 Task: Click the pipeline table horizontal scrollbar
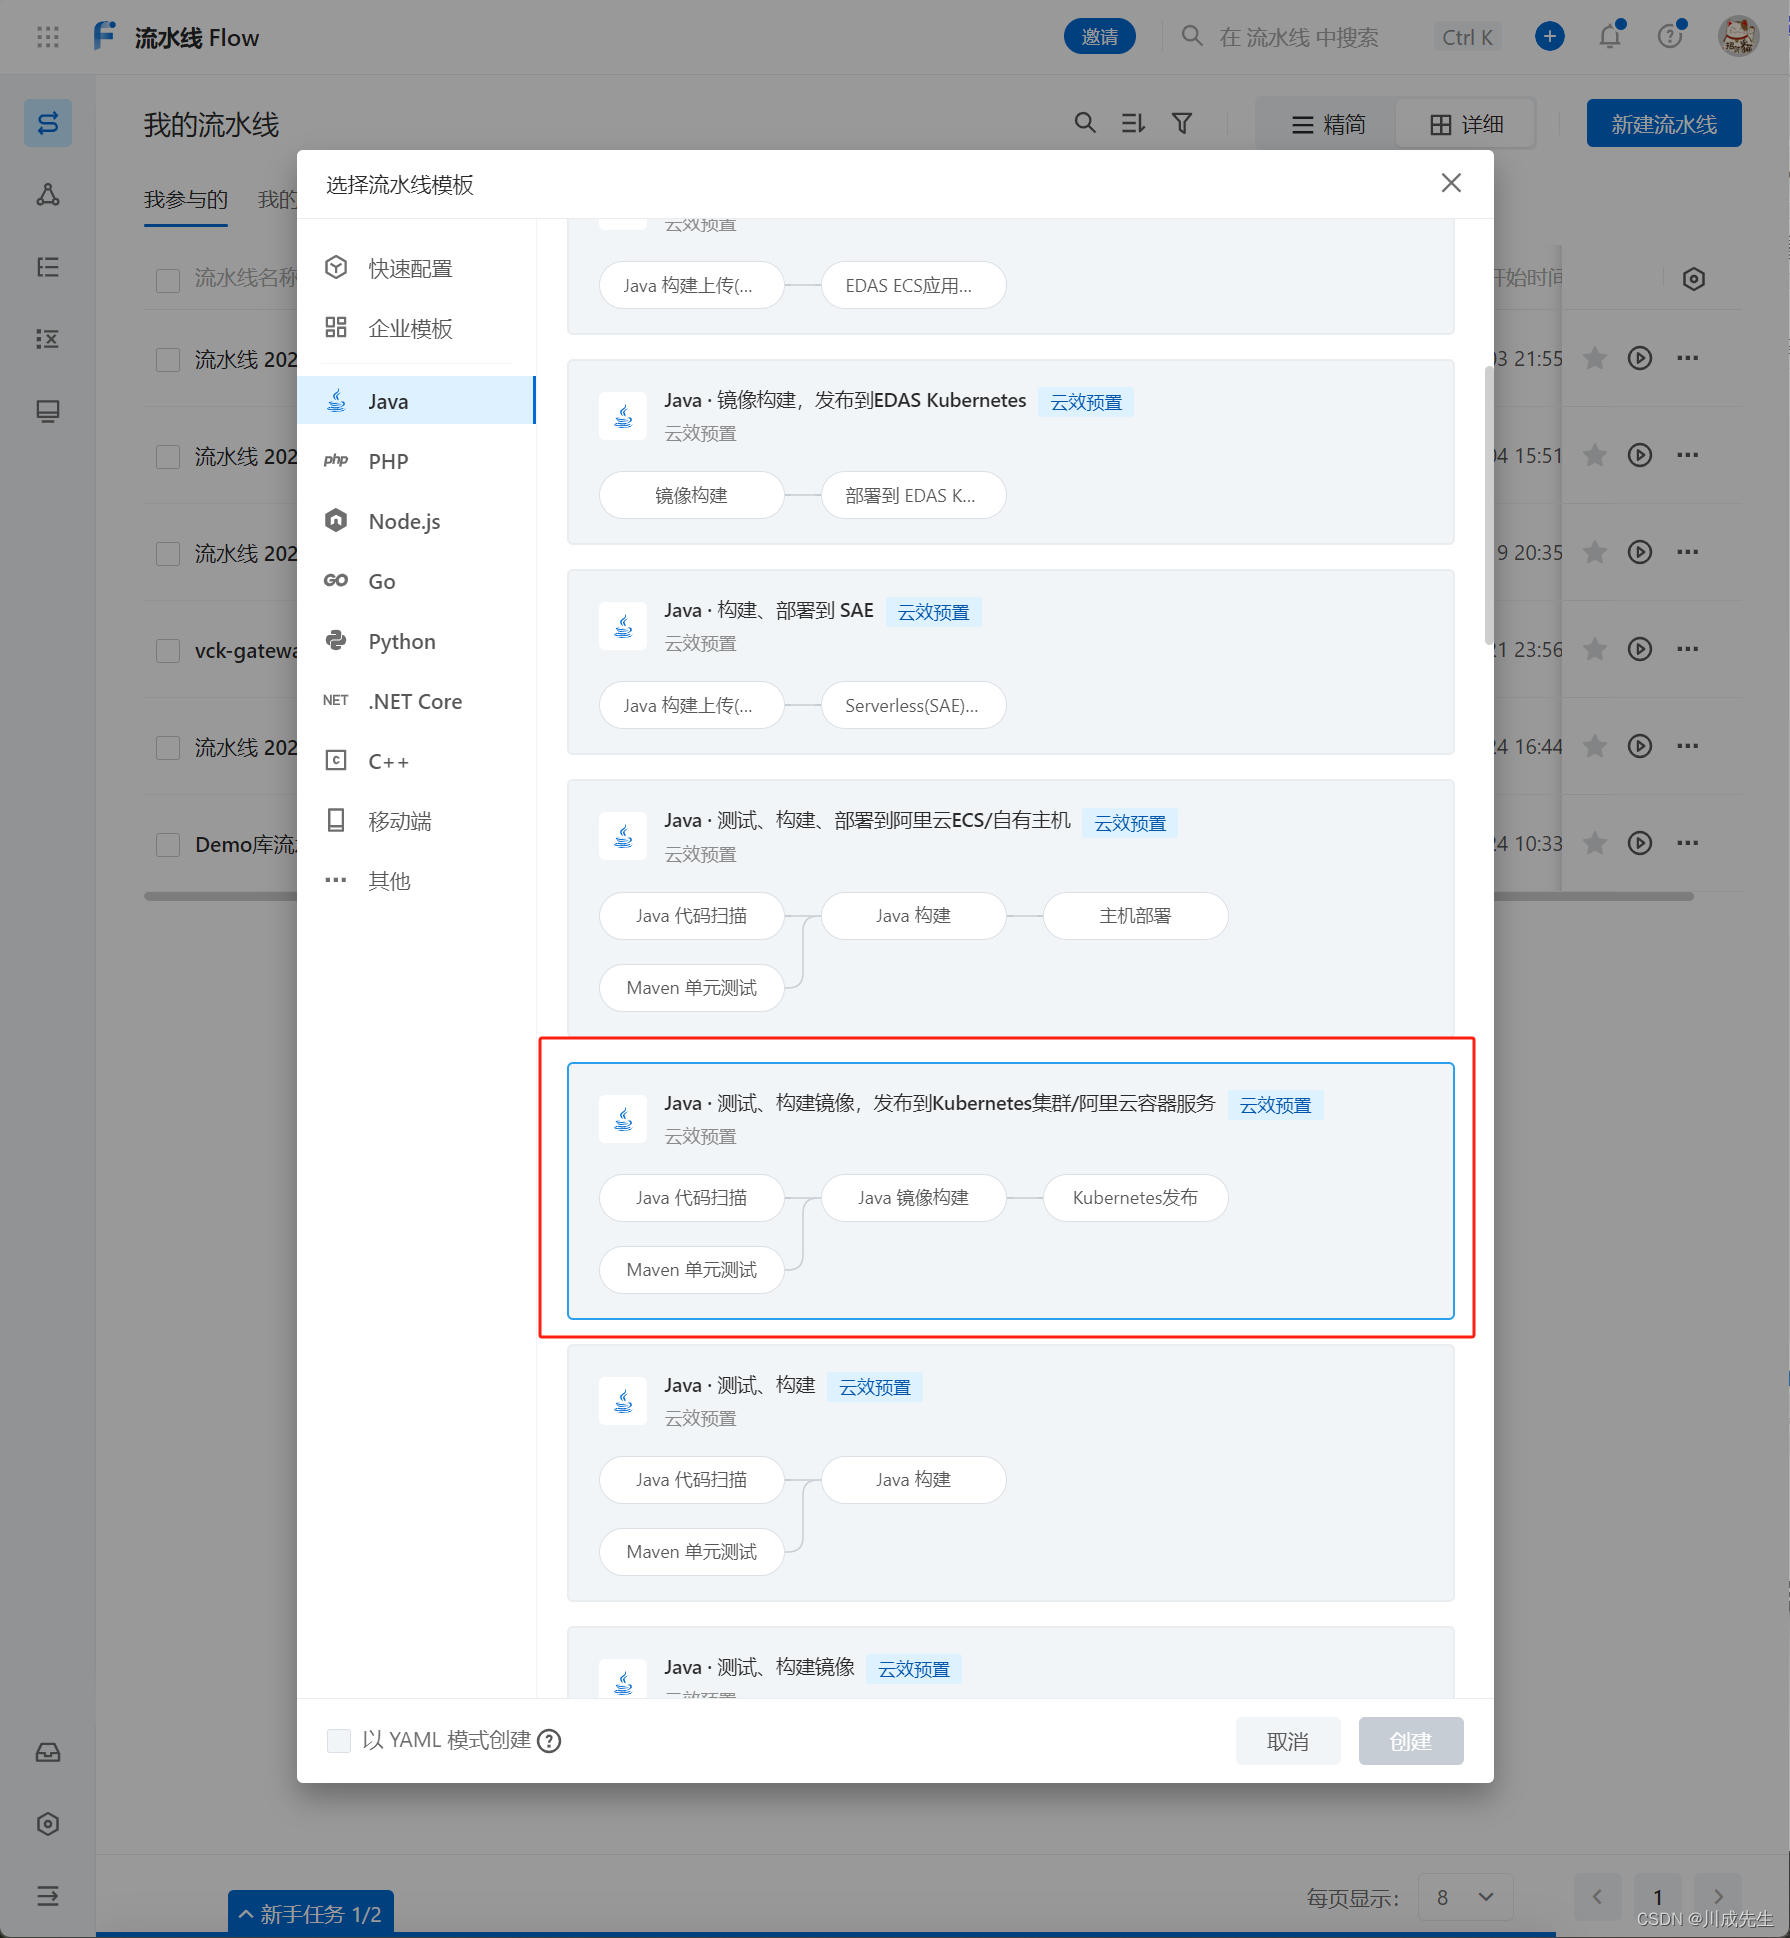pyautogui.click(x=919, y=896)
